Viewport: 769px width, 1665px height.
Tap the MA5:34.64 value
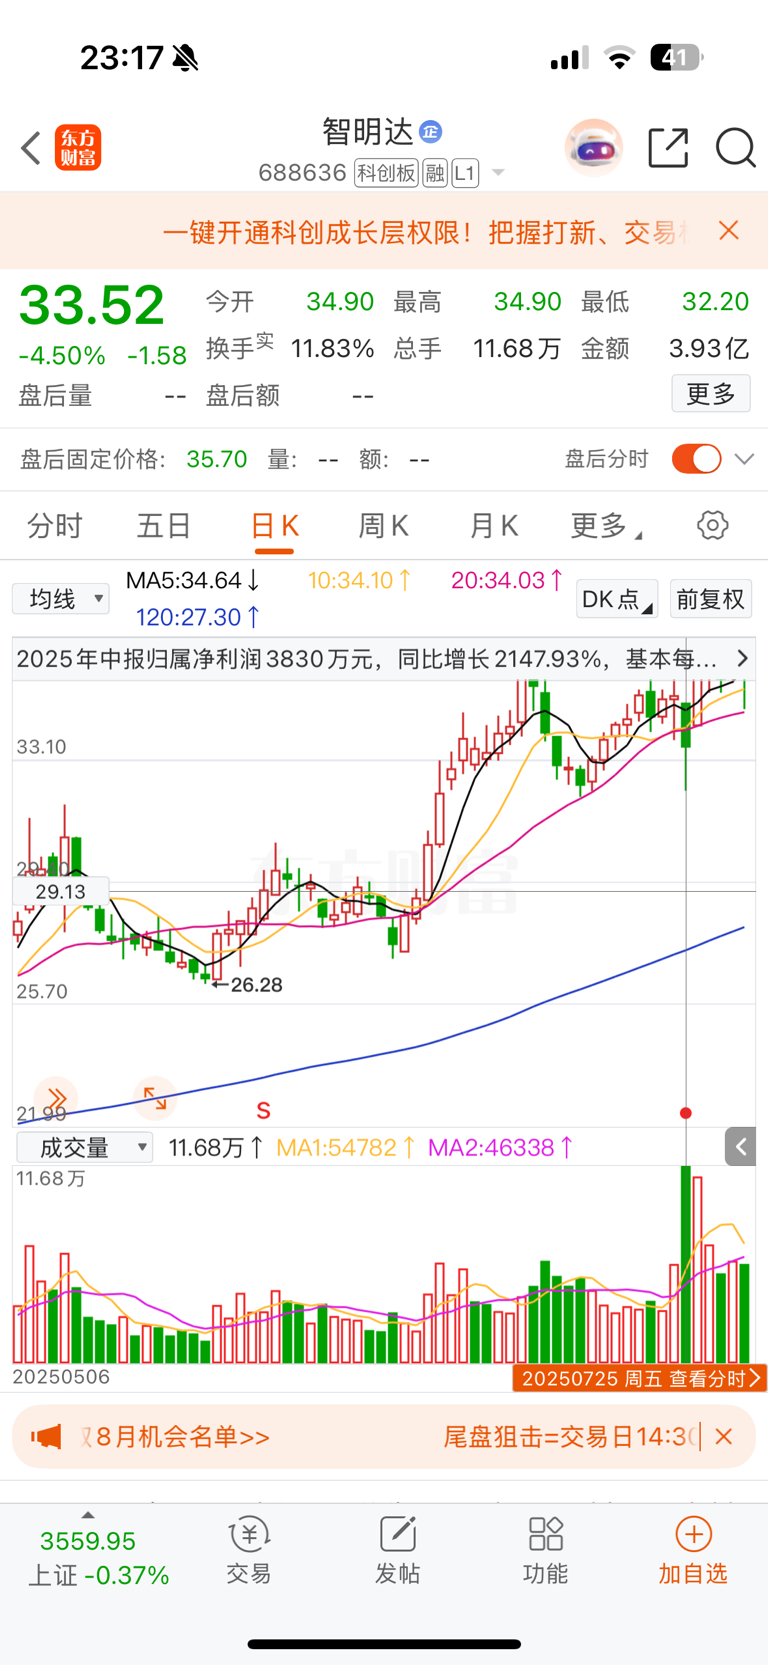pos(193,580)
